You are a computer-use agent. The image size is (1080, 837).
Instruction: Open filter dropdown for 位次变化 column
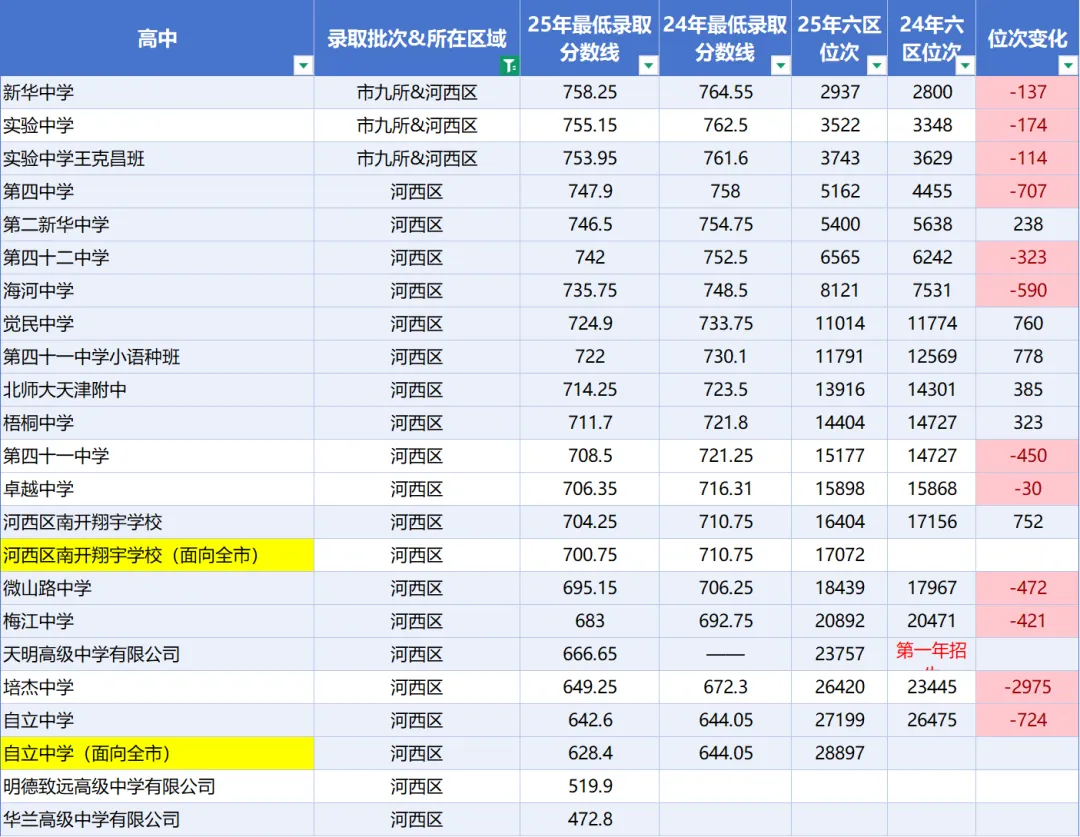click(1068, 65)
